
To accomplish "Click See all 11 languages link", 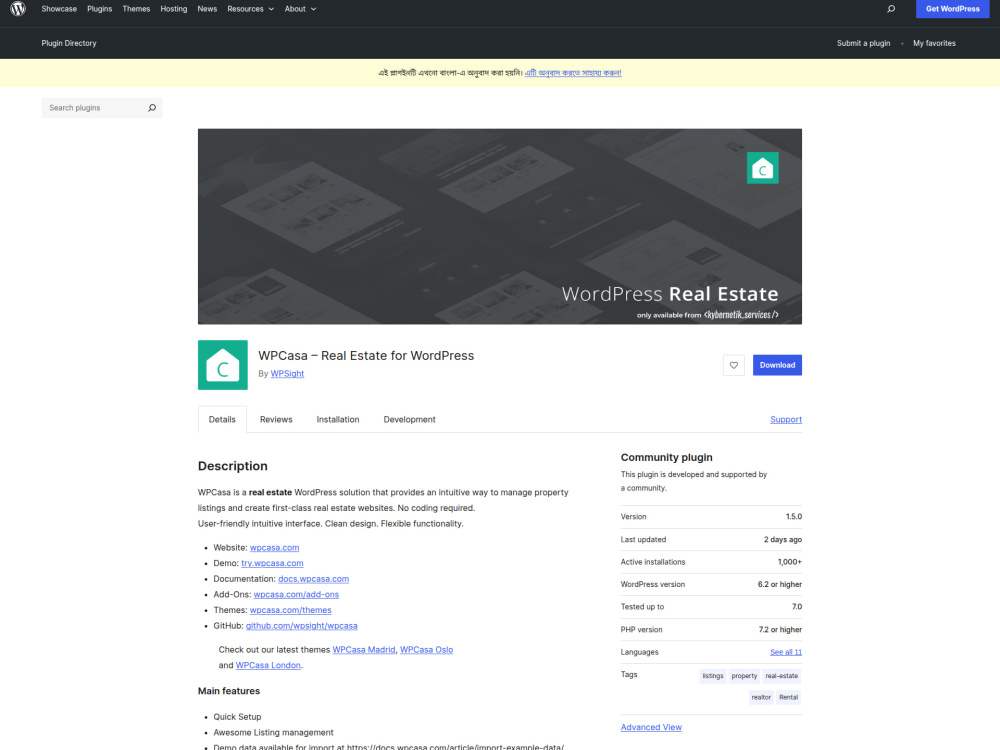I will click(786, 652).
